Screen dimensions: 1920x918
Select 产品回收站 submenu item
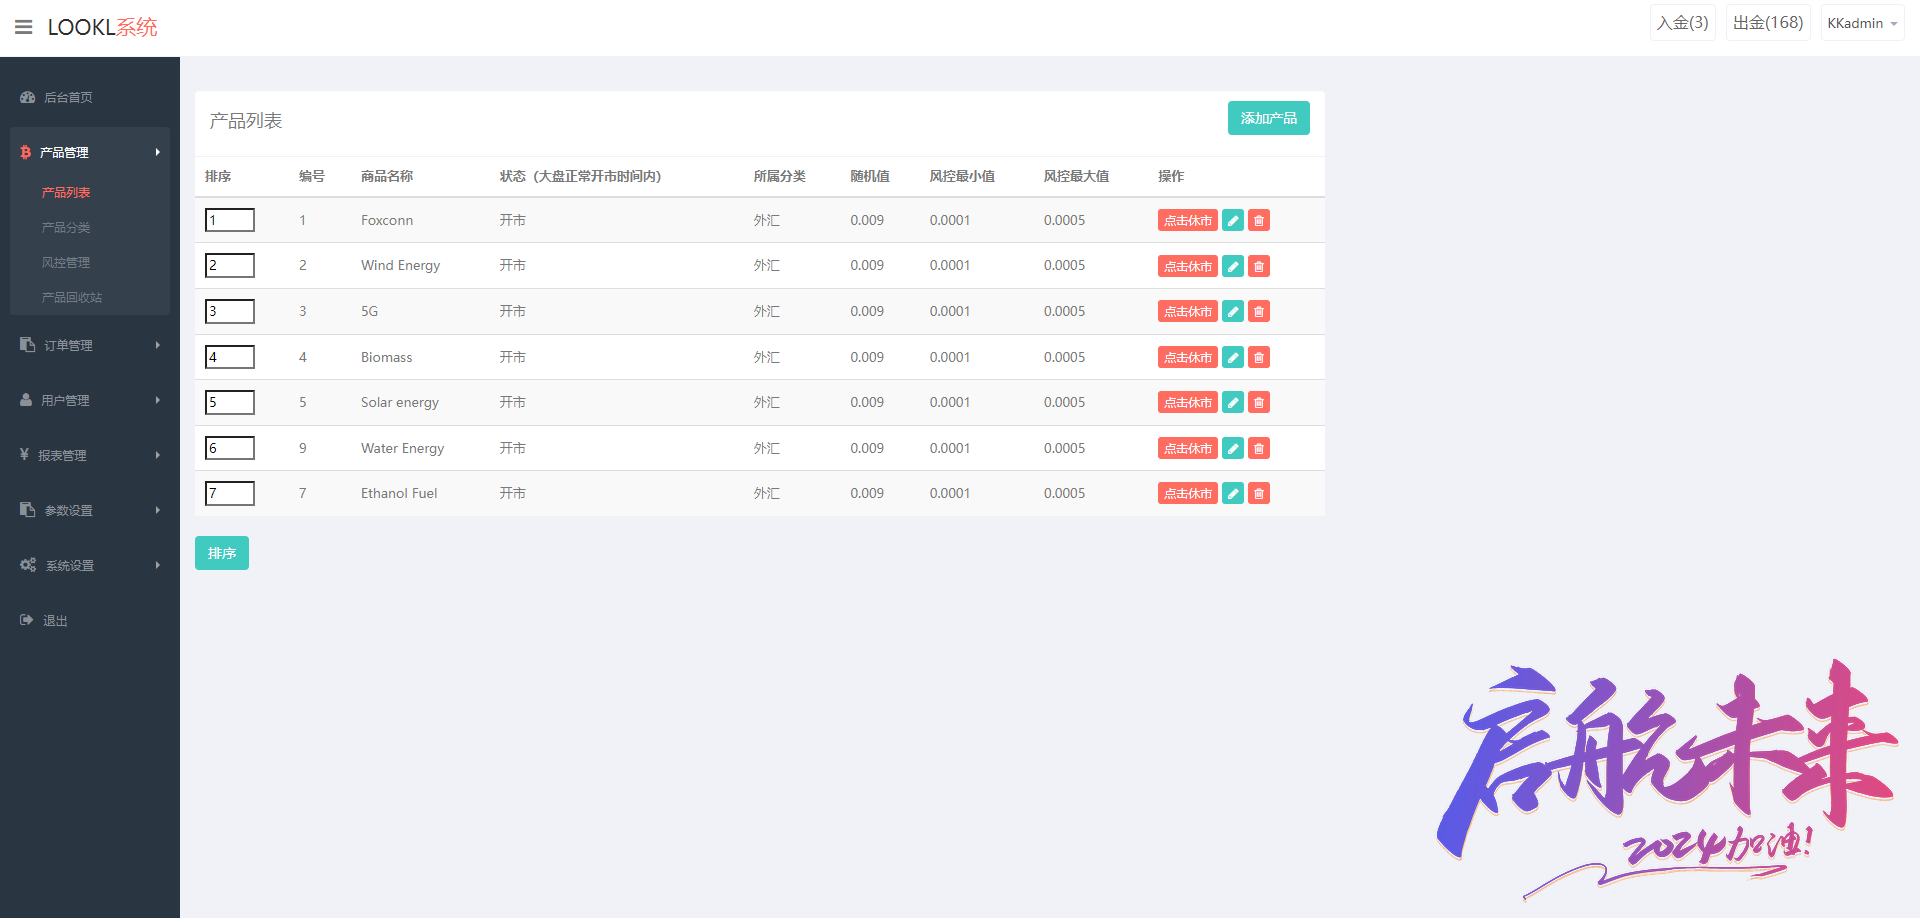(72, 297)
